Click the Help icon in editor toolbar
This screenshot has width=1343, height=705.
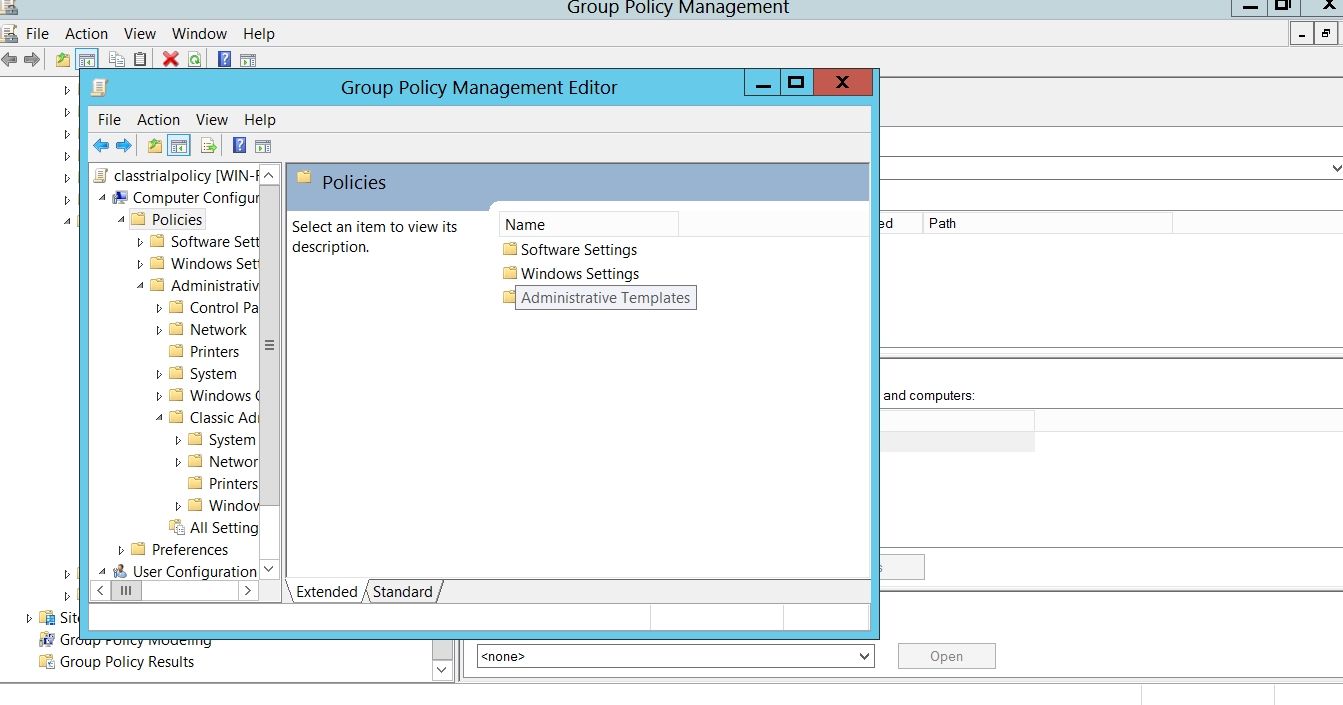[x=240, y=146]
